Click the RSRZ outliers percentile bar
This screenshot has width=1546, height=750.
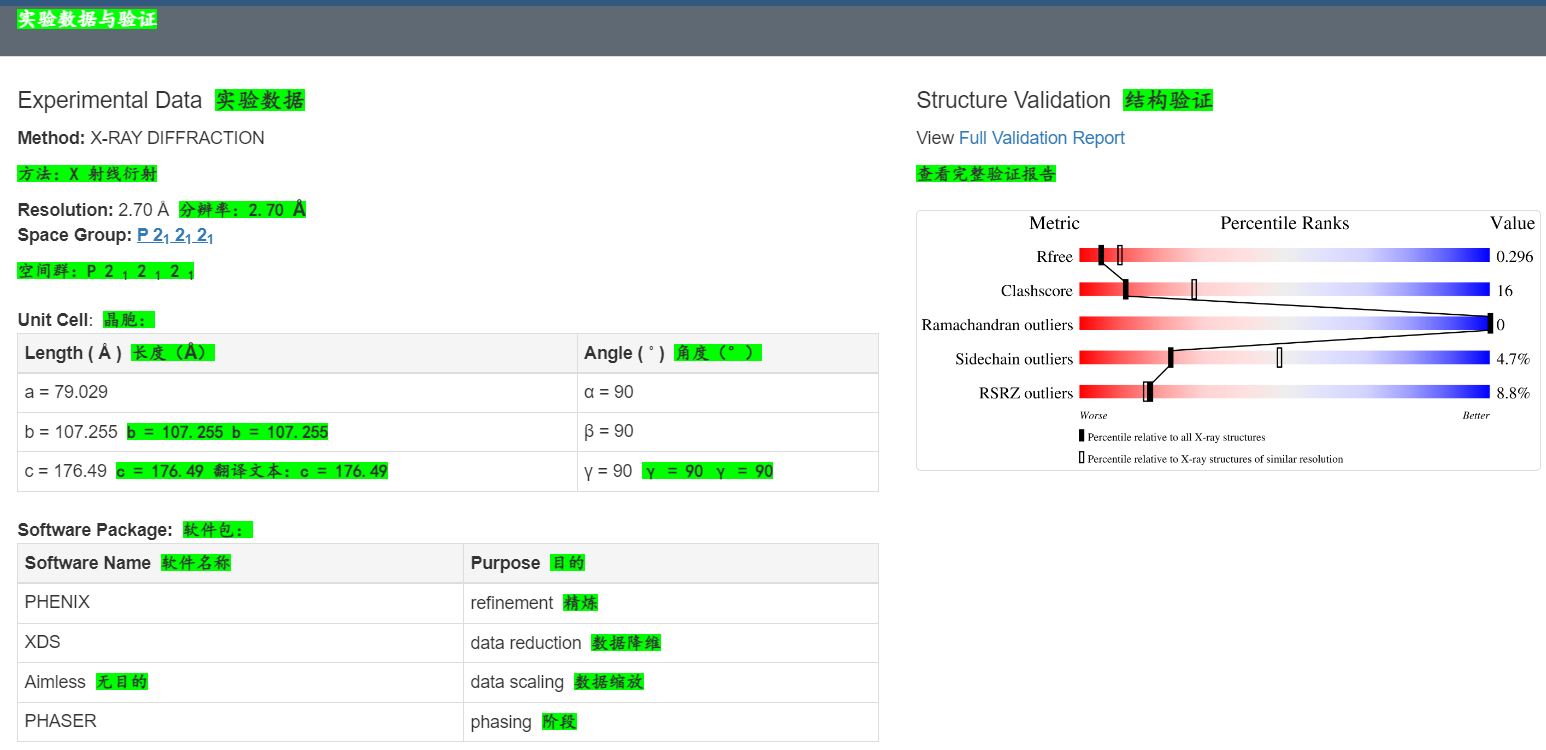coord(1284,392)
